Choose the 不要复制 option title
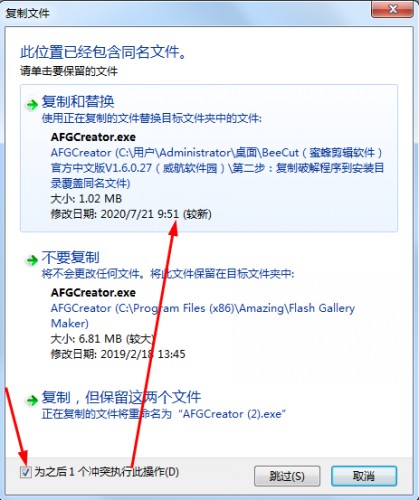The image size is (419, 500). [x=70, y=257]
